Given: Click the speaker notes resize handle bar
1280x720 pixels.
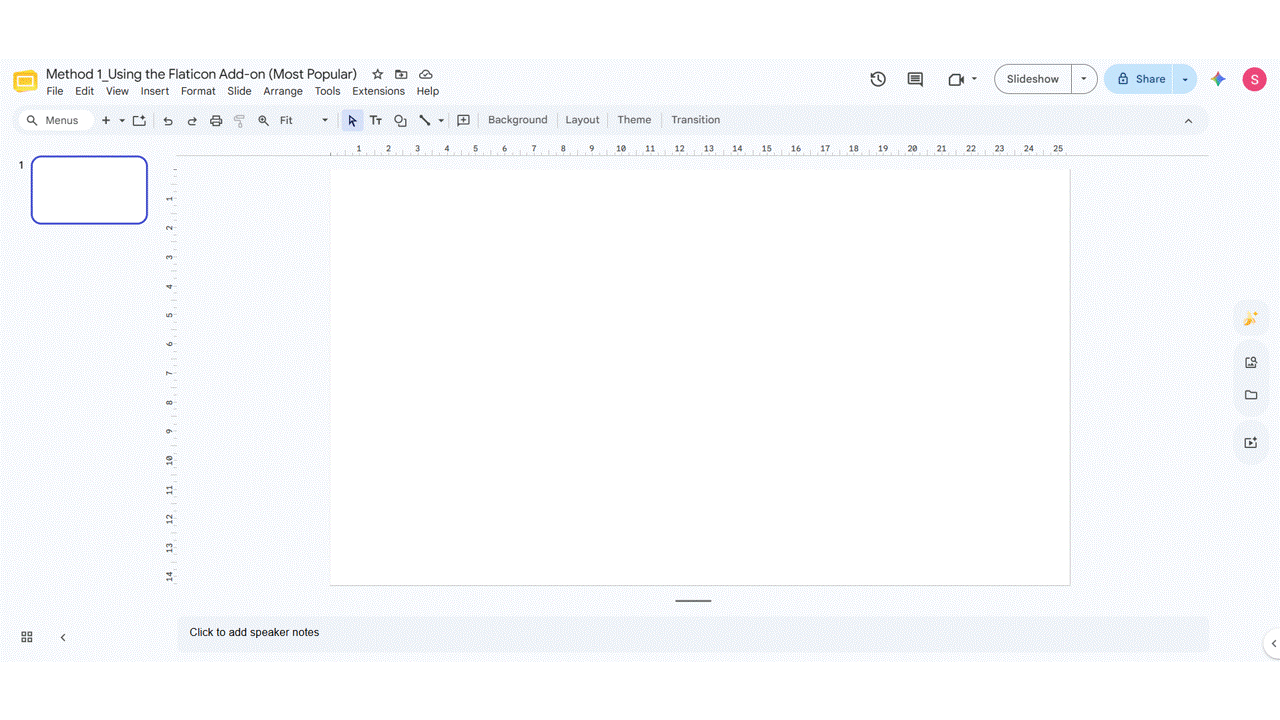Looking at the screenshot, I should [693, 601].
